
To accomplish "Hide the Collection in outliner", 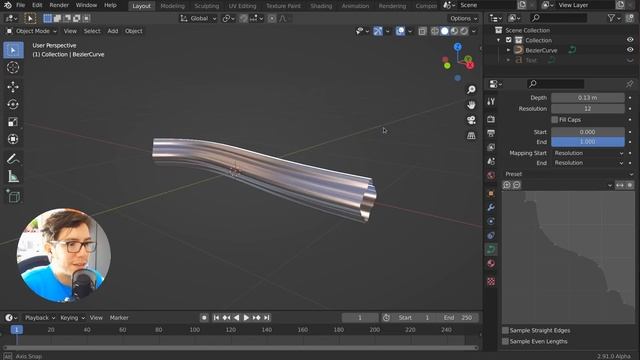I will coord(630,40).
